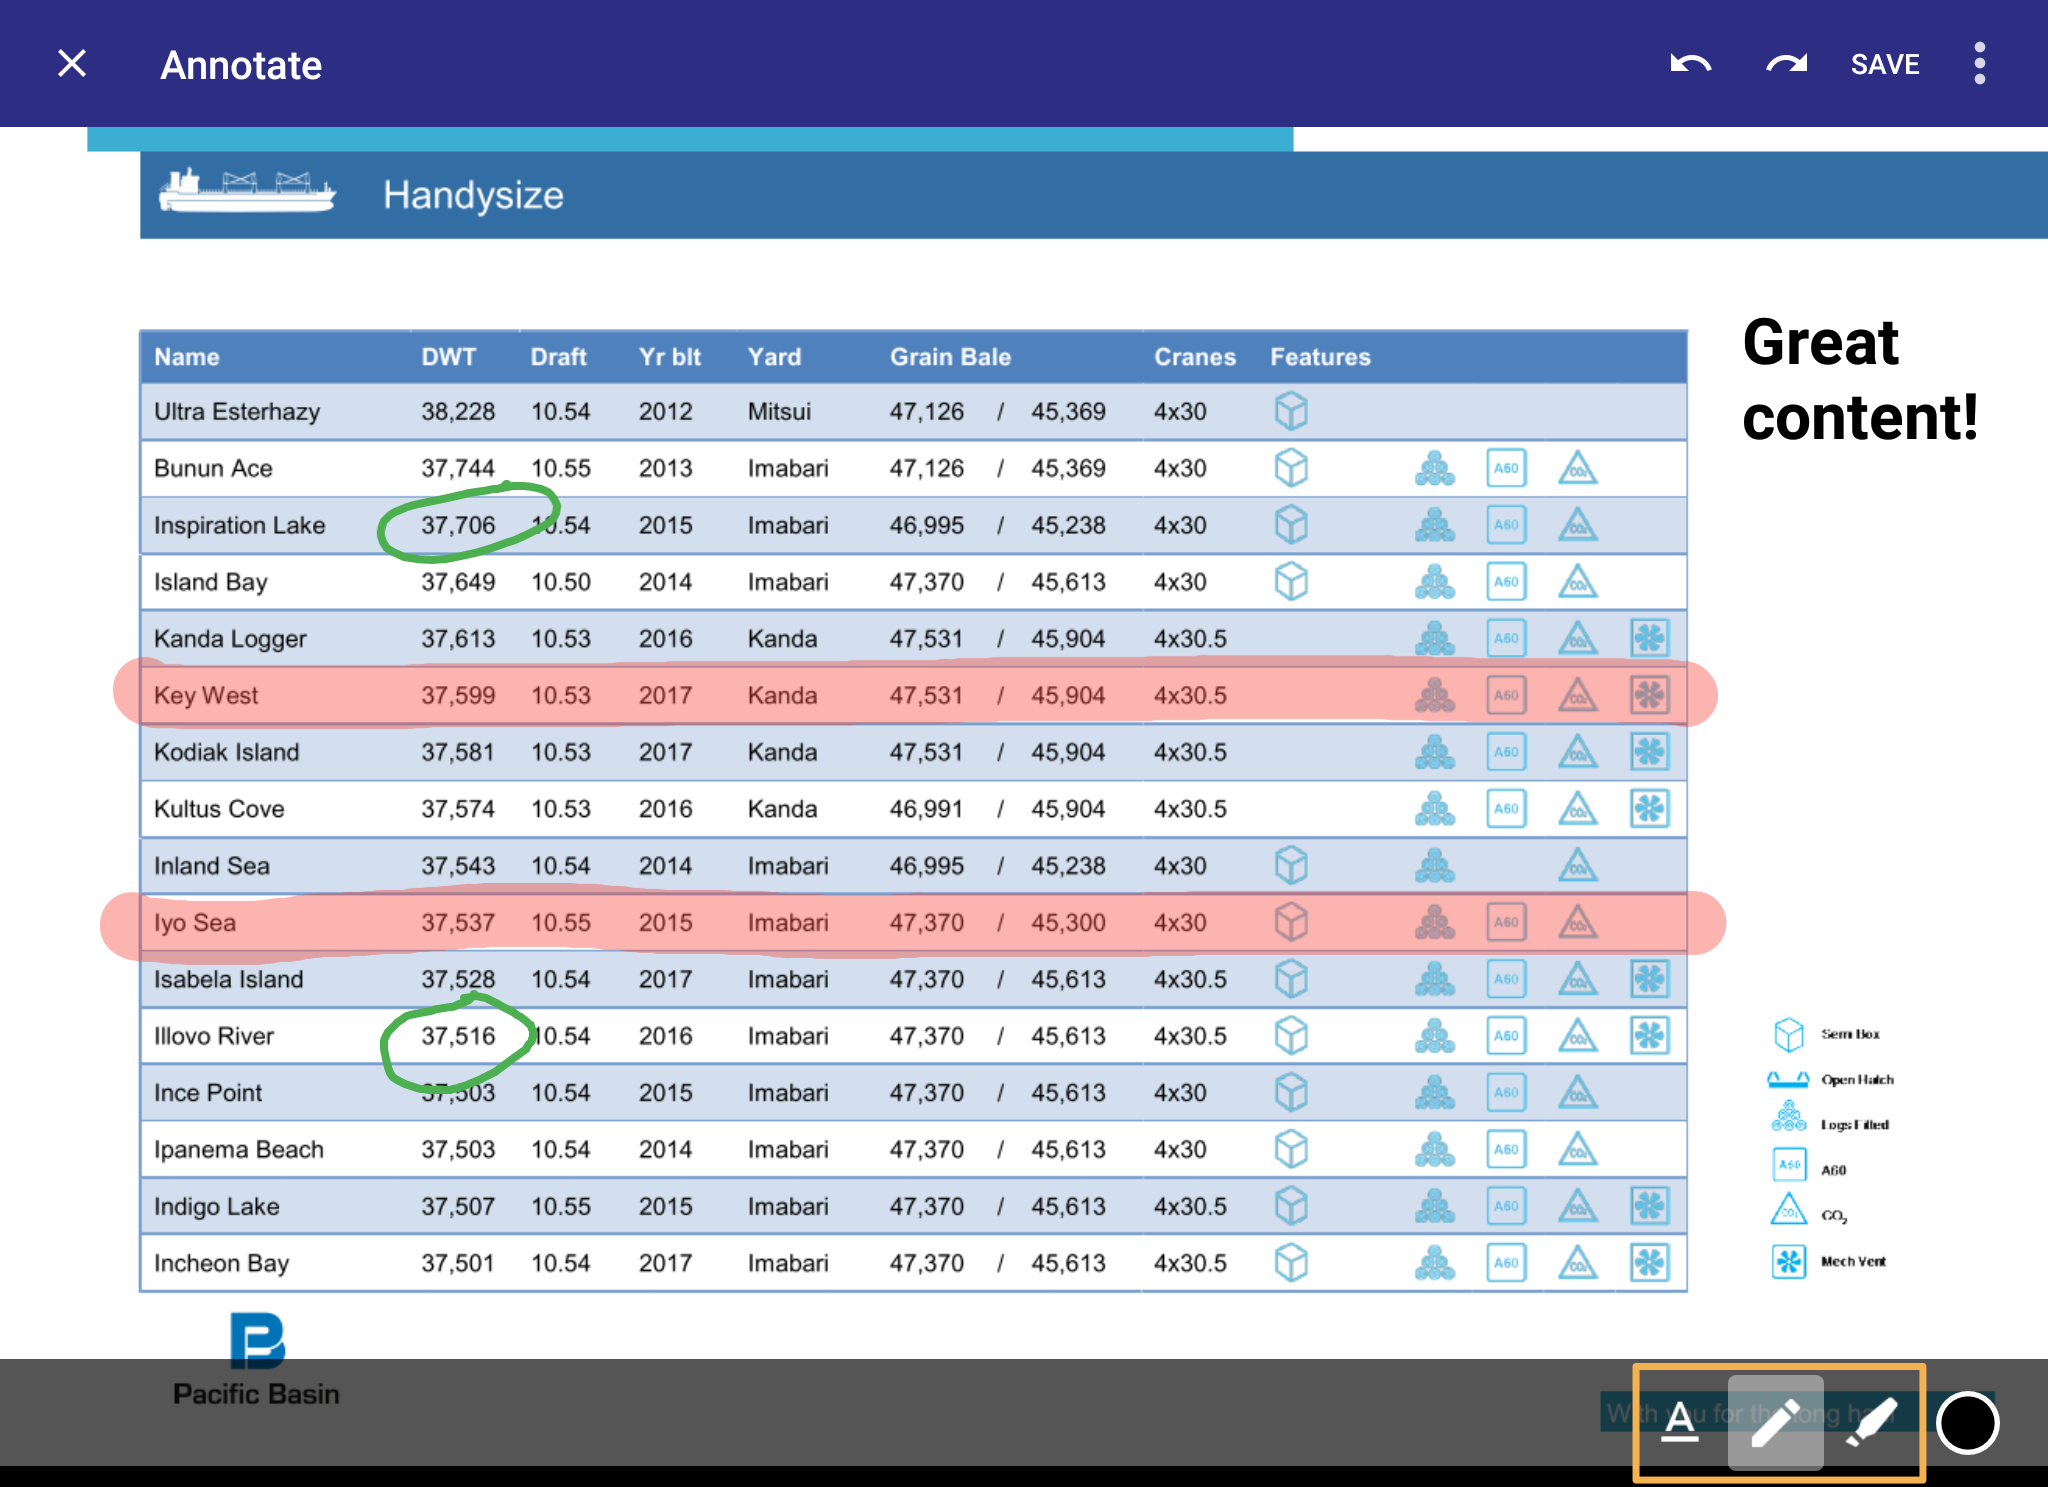Click the 'Kultus Cove' vessel name
The image size is (2048, 1487).
pyautogui.click(x=219, y=809)
